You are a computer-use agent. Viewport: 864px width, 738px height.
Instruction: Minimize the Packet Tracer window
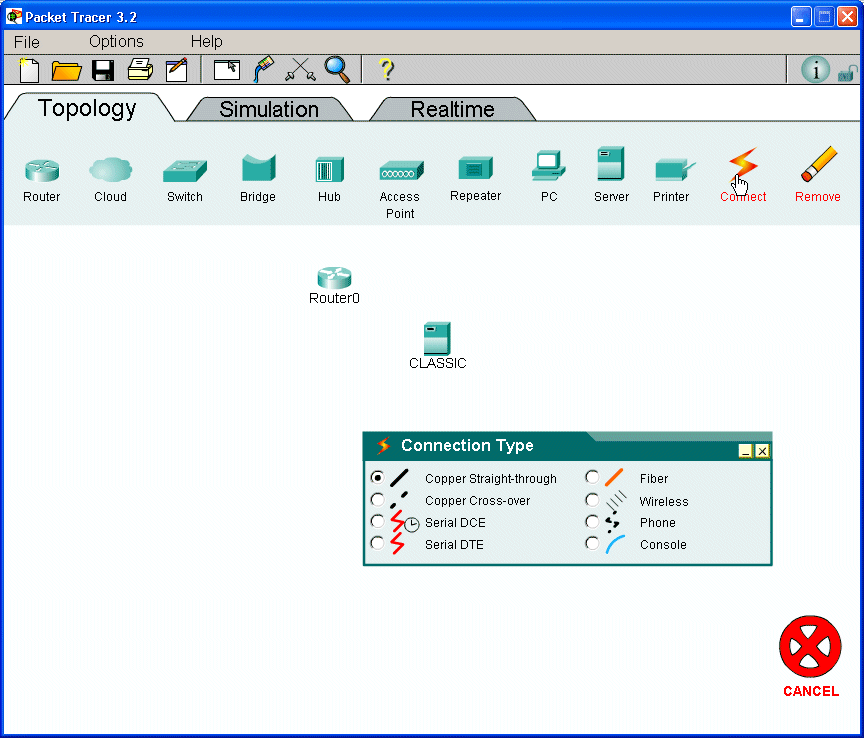[x=801, y=17]
